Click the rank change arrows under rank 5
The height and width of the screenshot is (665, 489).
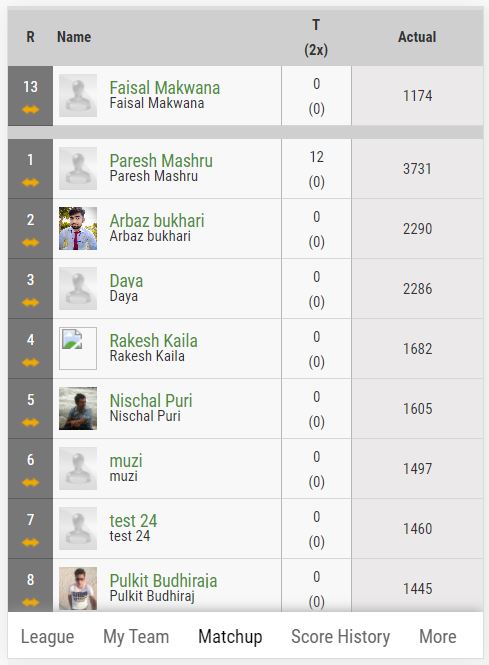click(x=31, y=423)
